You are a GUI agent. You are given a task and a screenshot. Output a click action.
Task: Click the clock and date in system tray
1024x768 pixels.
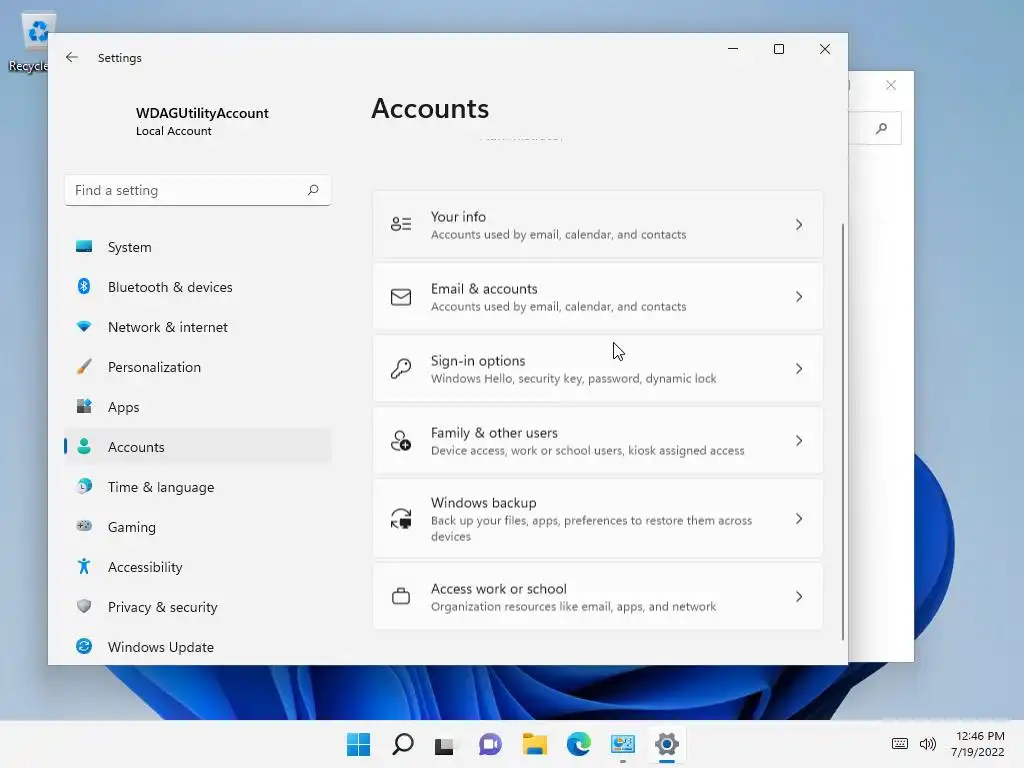pyautogui.click(x=978, y=744)
